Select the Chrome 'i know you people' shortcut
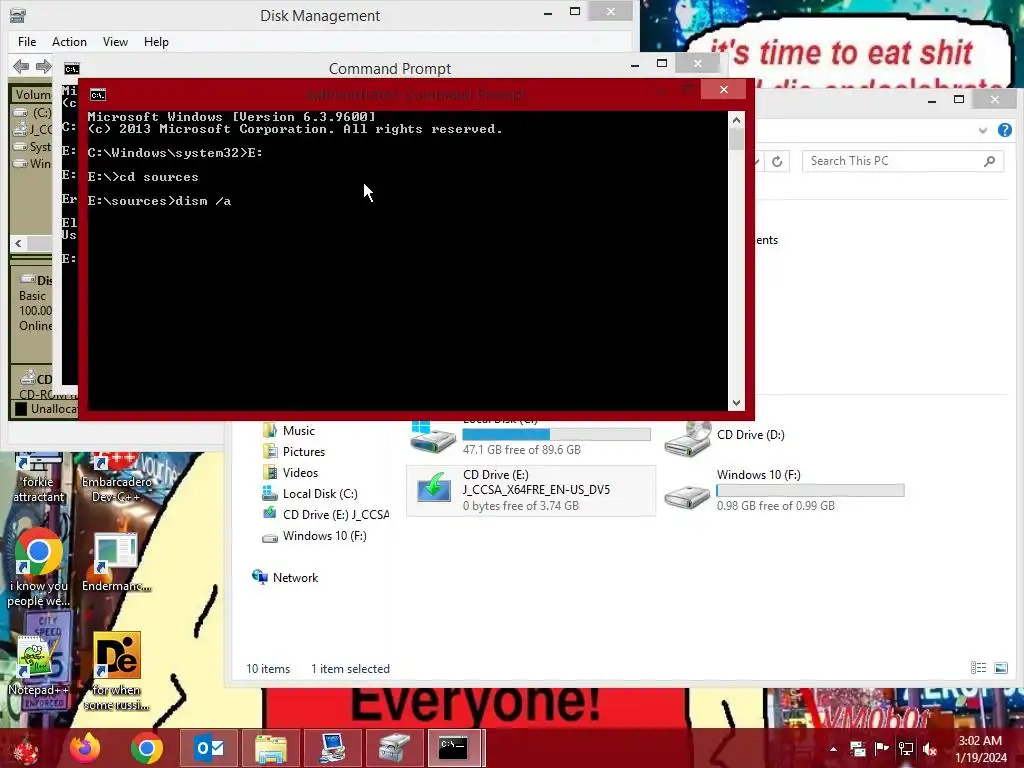1024x768 pixels. click(39, 567)
